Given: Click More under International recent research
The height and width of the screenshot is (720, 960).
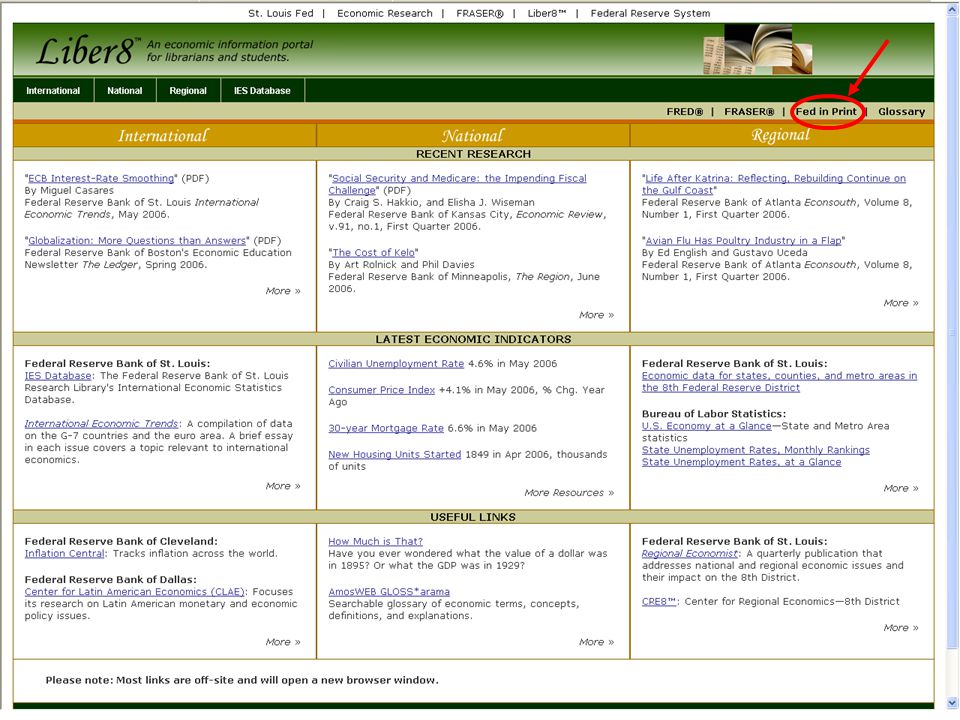Looking at the screenshot, I should tap(283, 291).
